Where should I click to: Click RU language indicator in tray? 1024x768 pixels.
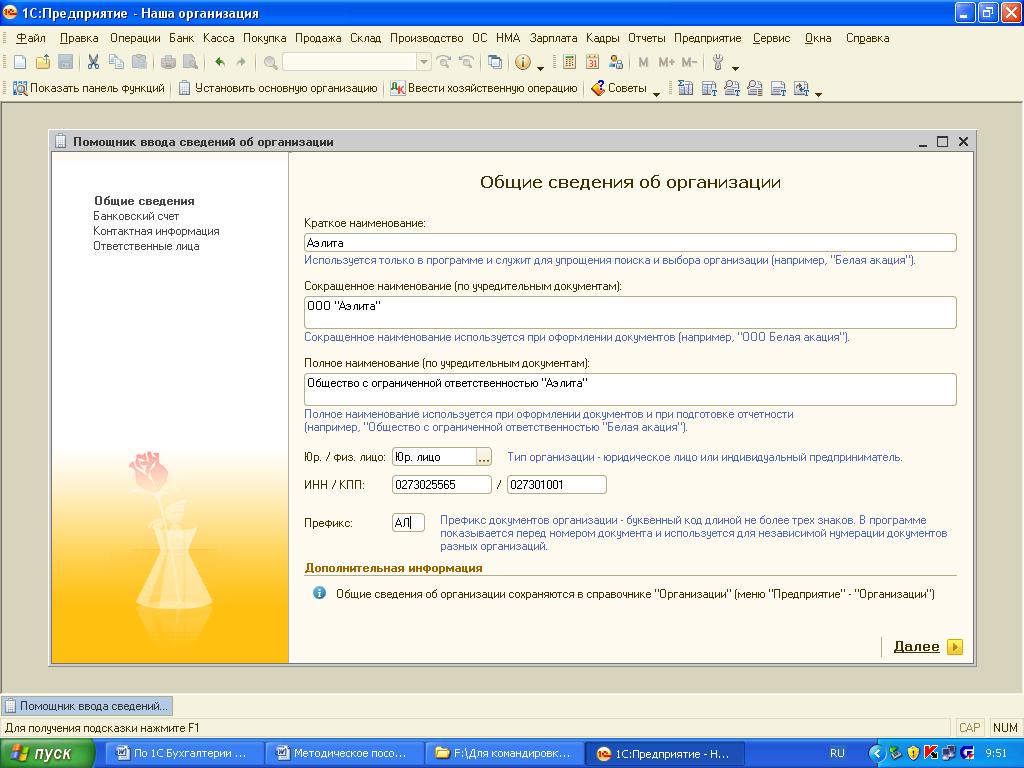[837, 754]
